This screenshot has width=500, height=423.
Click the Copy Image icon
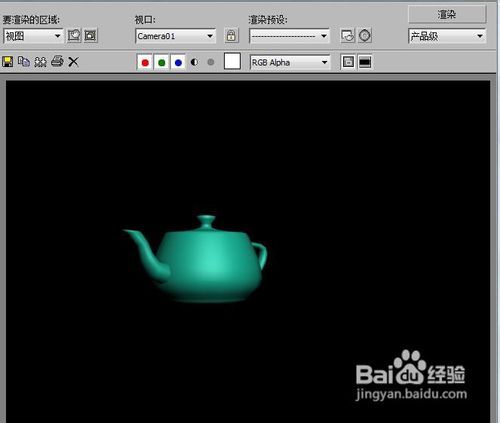[x=24, y=62]
